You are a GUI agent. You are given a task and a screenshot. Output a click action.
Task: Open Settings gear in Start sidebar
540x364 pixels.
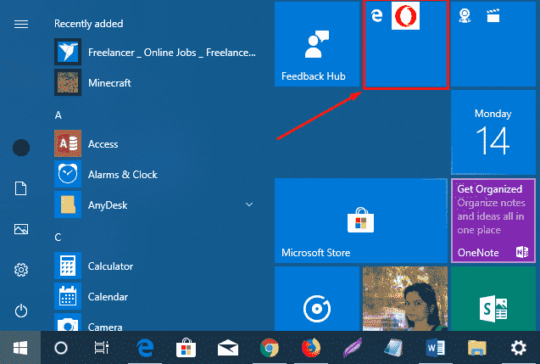[x=21, y=270]
